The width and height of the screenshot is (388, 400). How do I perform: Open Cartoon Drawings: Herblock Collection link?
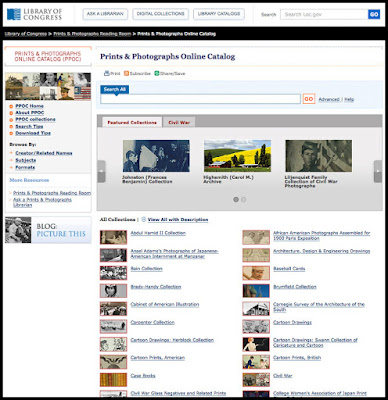tap(172, 340)
